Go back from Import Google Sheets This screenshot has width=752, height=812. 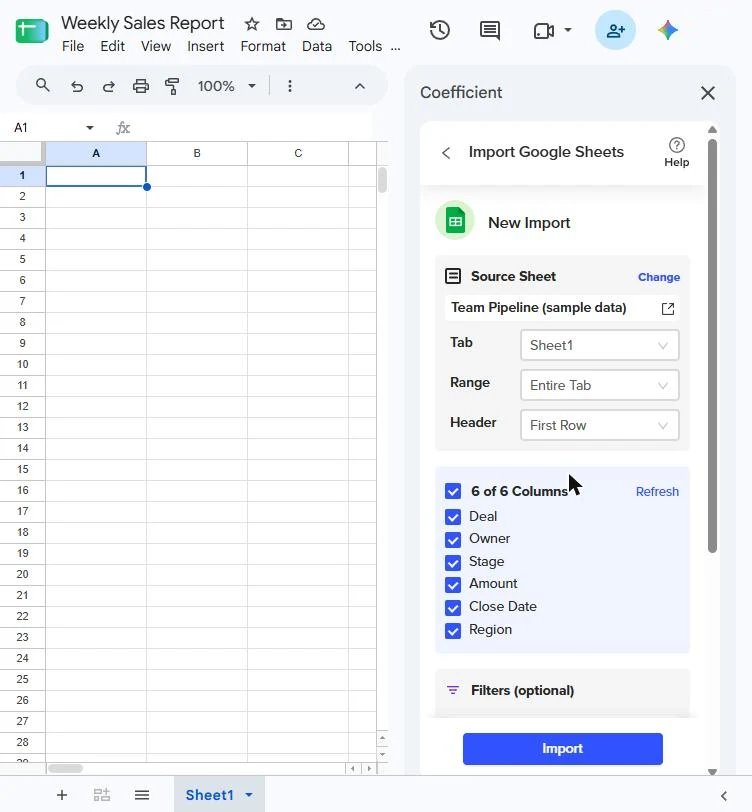click(446, 153)
